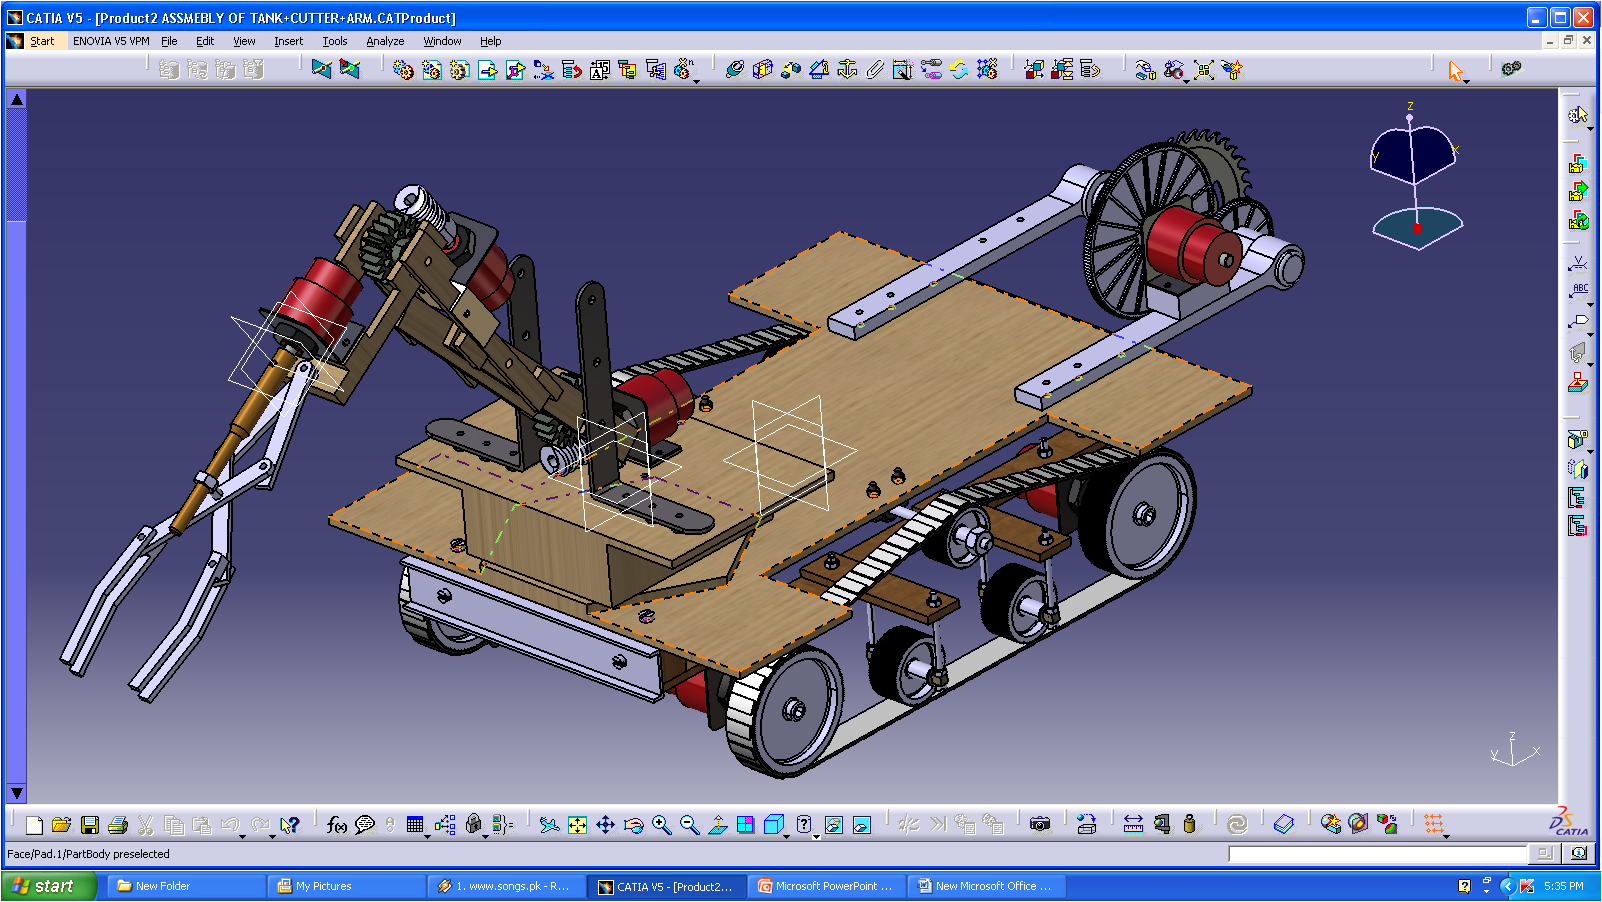
Task: Click the select arrow cursor icon
Action: pos(1456,70)
